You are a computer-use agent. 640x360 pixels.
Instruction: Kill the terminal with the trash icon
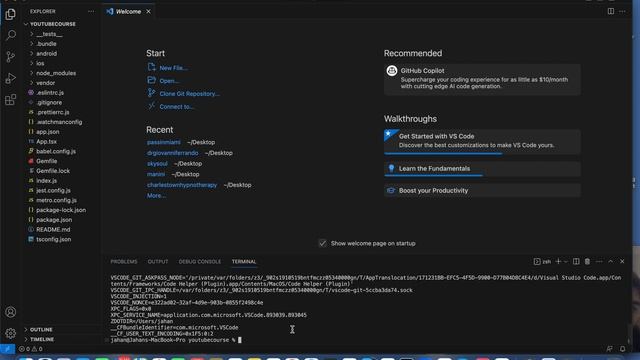[x=587, y=261]
